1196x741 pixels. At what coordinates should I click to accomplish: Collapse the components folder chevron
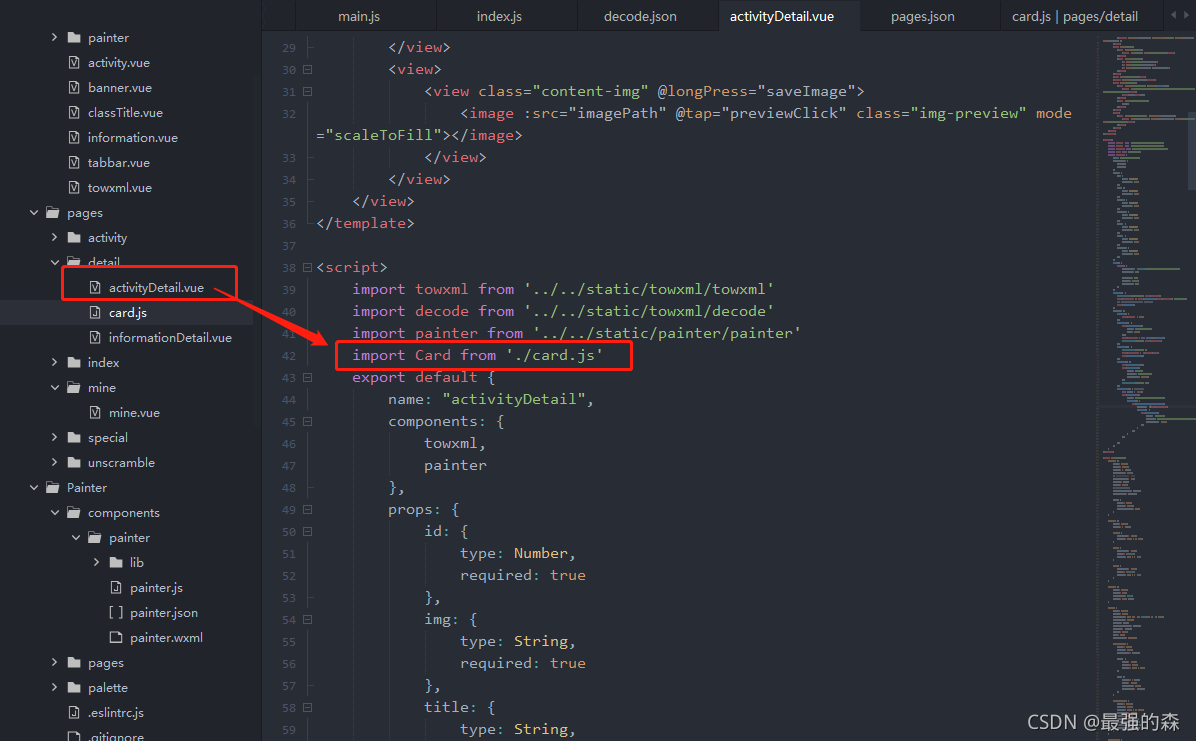(54, 513)
